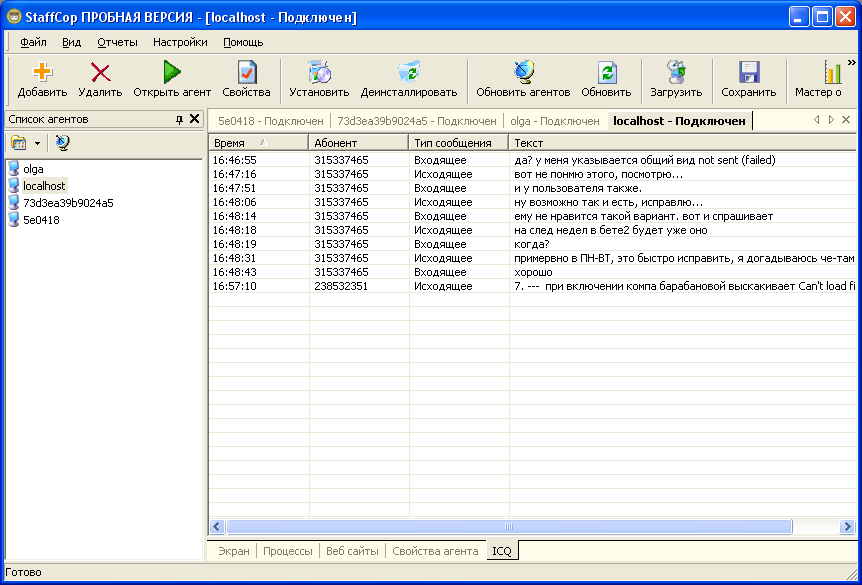Select agent localhost in the list
The width and height of the screenshot is (862, 585).
pos(44,186)
